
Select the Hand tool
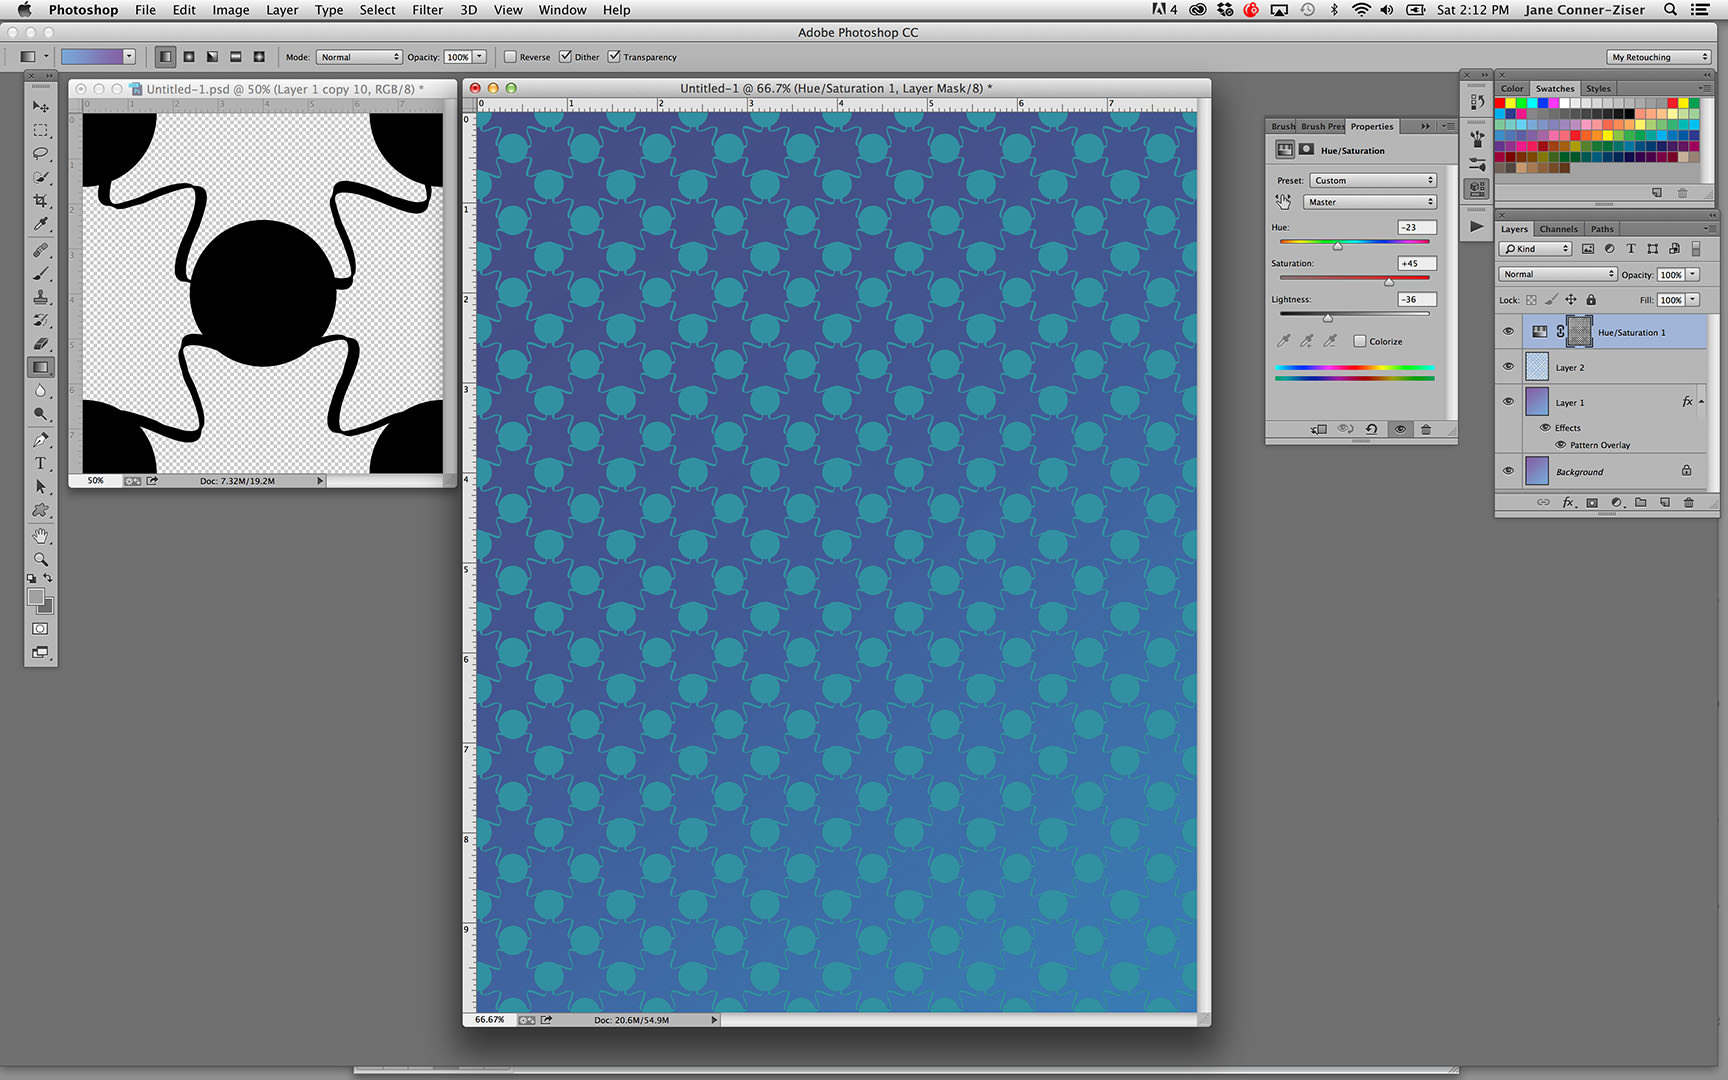pos(40,536)
